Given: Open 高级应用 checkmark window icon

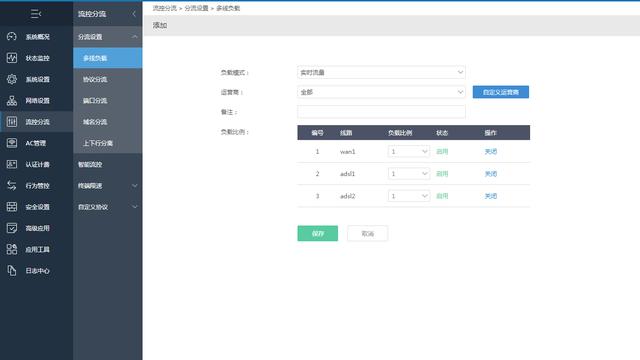Looking at the screenshot, I should [x=12, y=228].
